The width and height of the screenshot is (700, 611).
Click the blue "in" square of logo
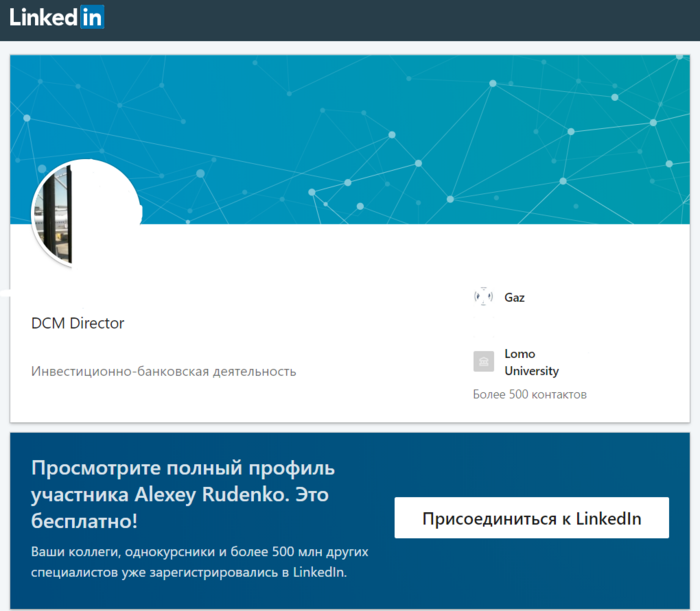(x=92, y=18)
